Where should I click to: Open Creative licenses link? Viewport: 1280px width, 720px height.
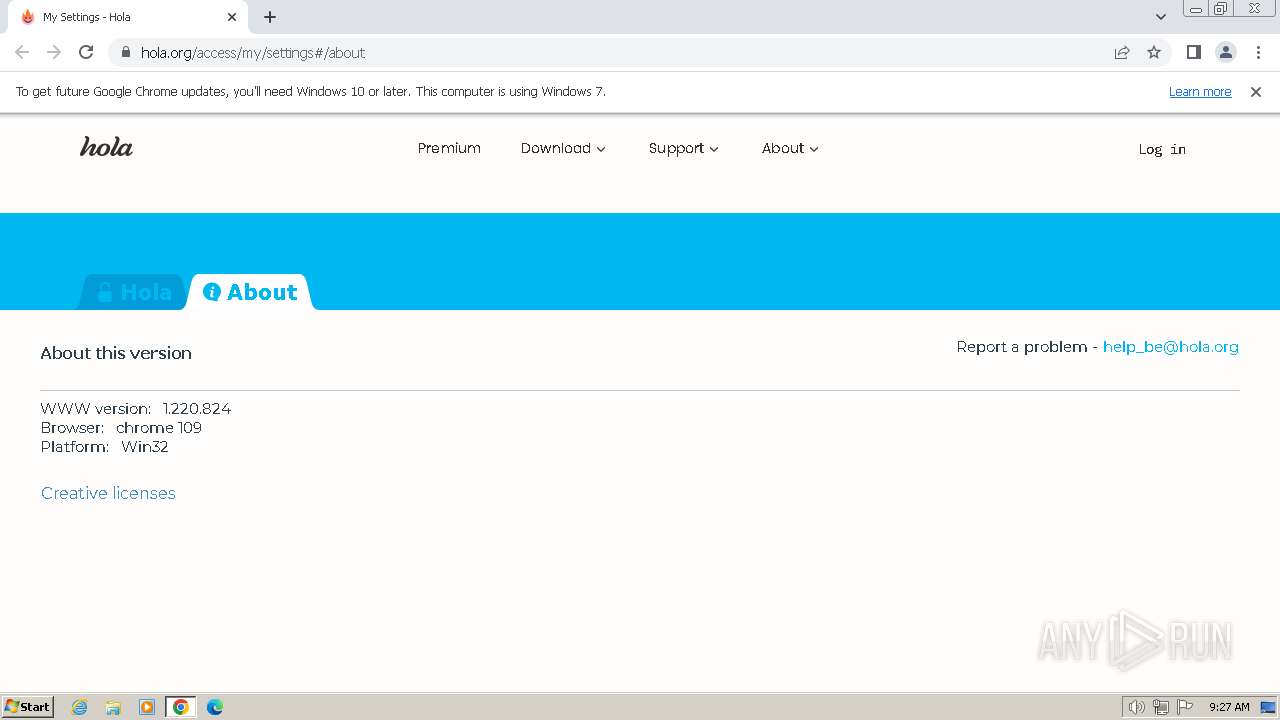click(108, 493)
